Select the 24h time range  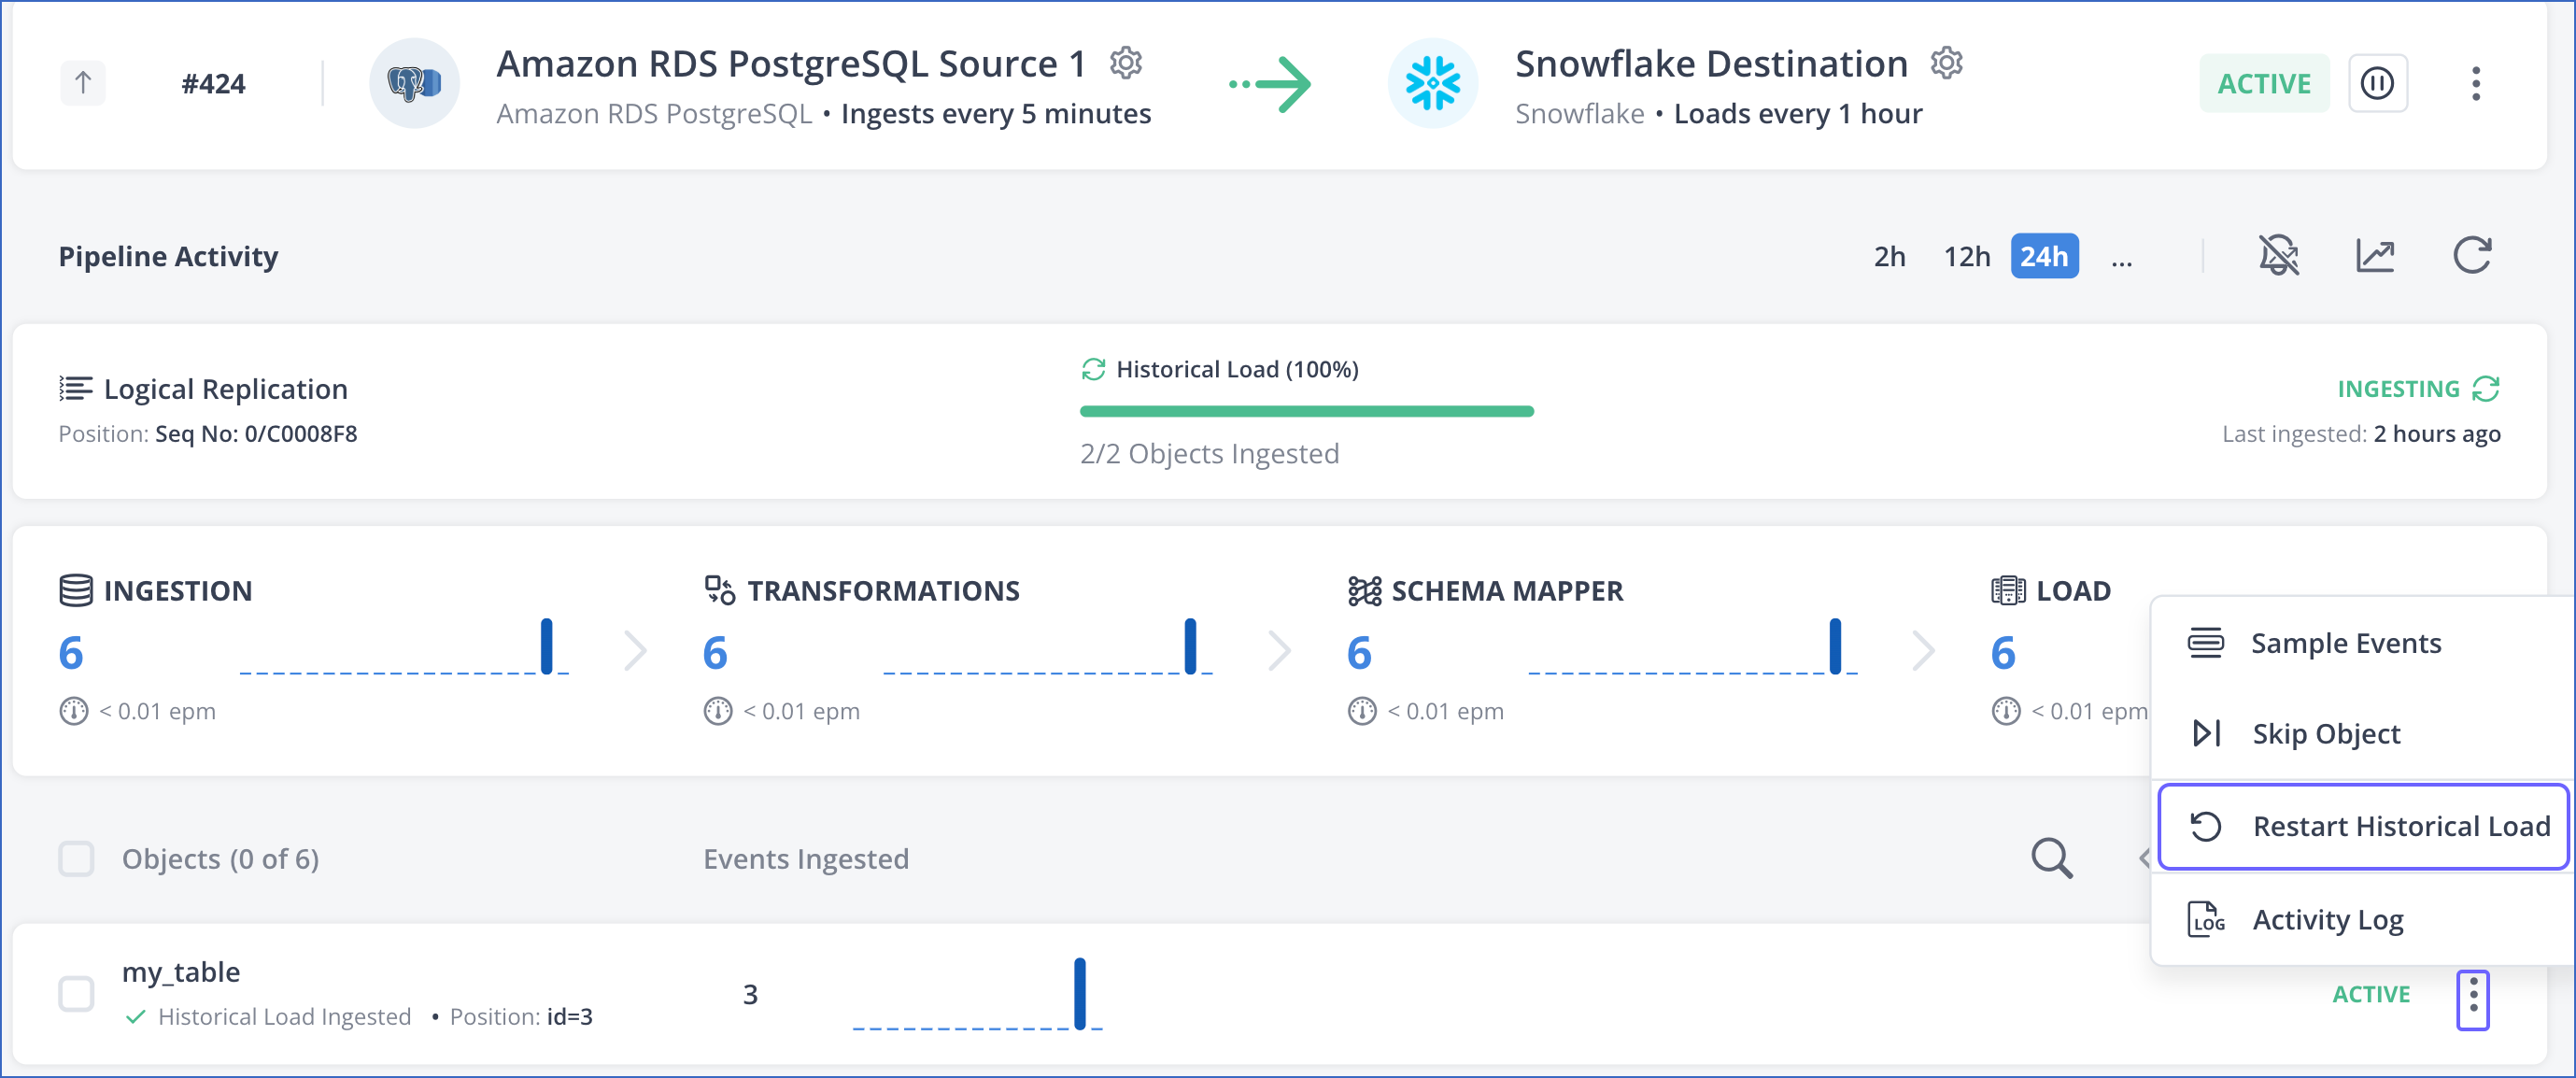tap(2044, 256)
